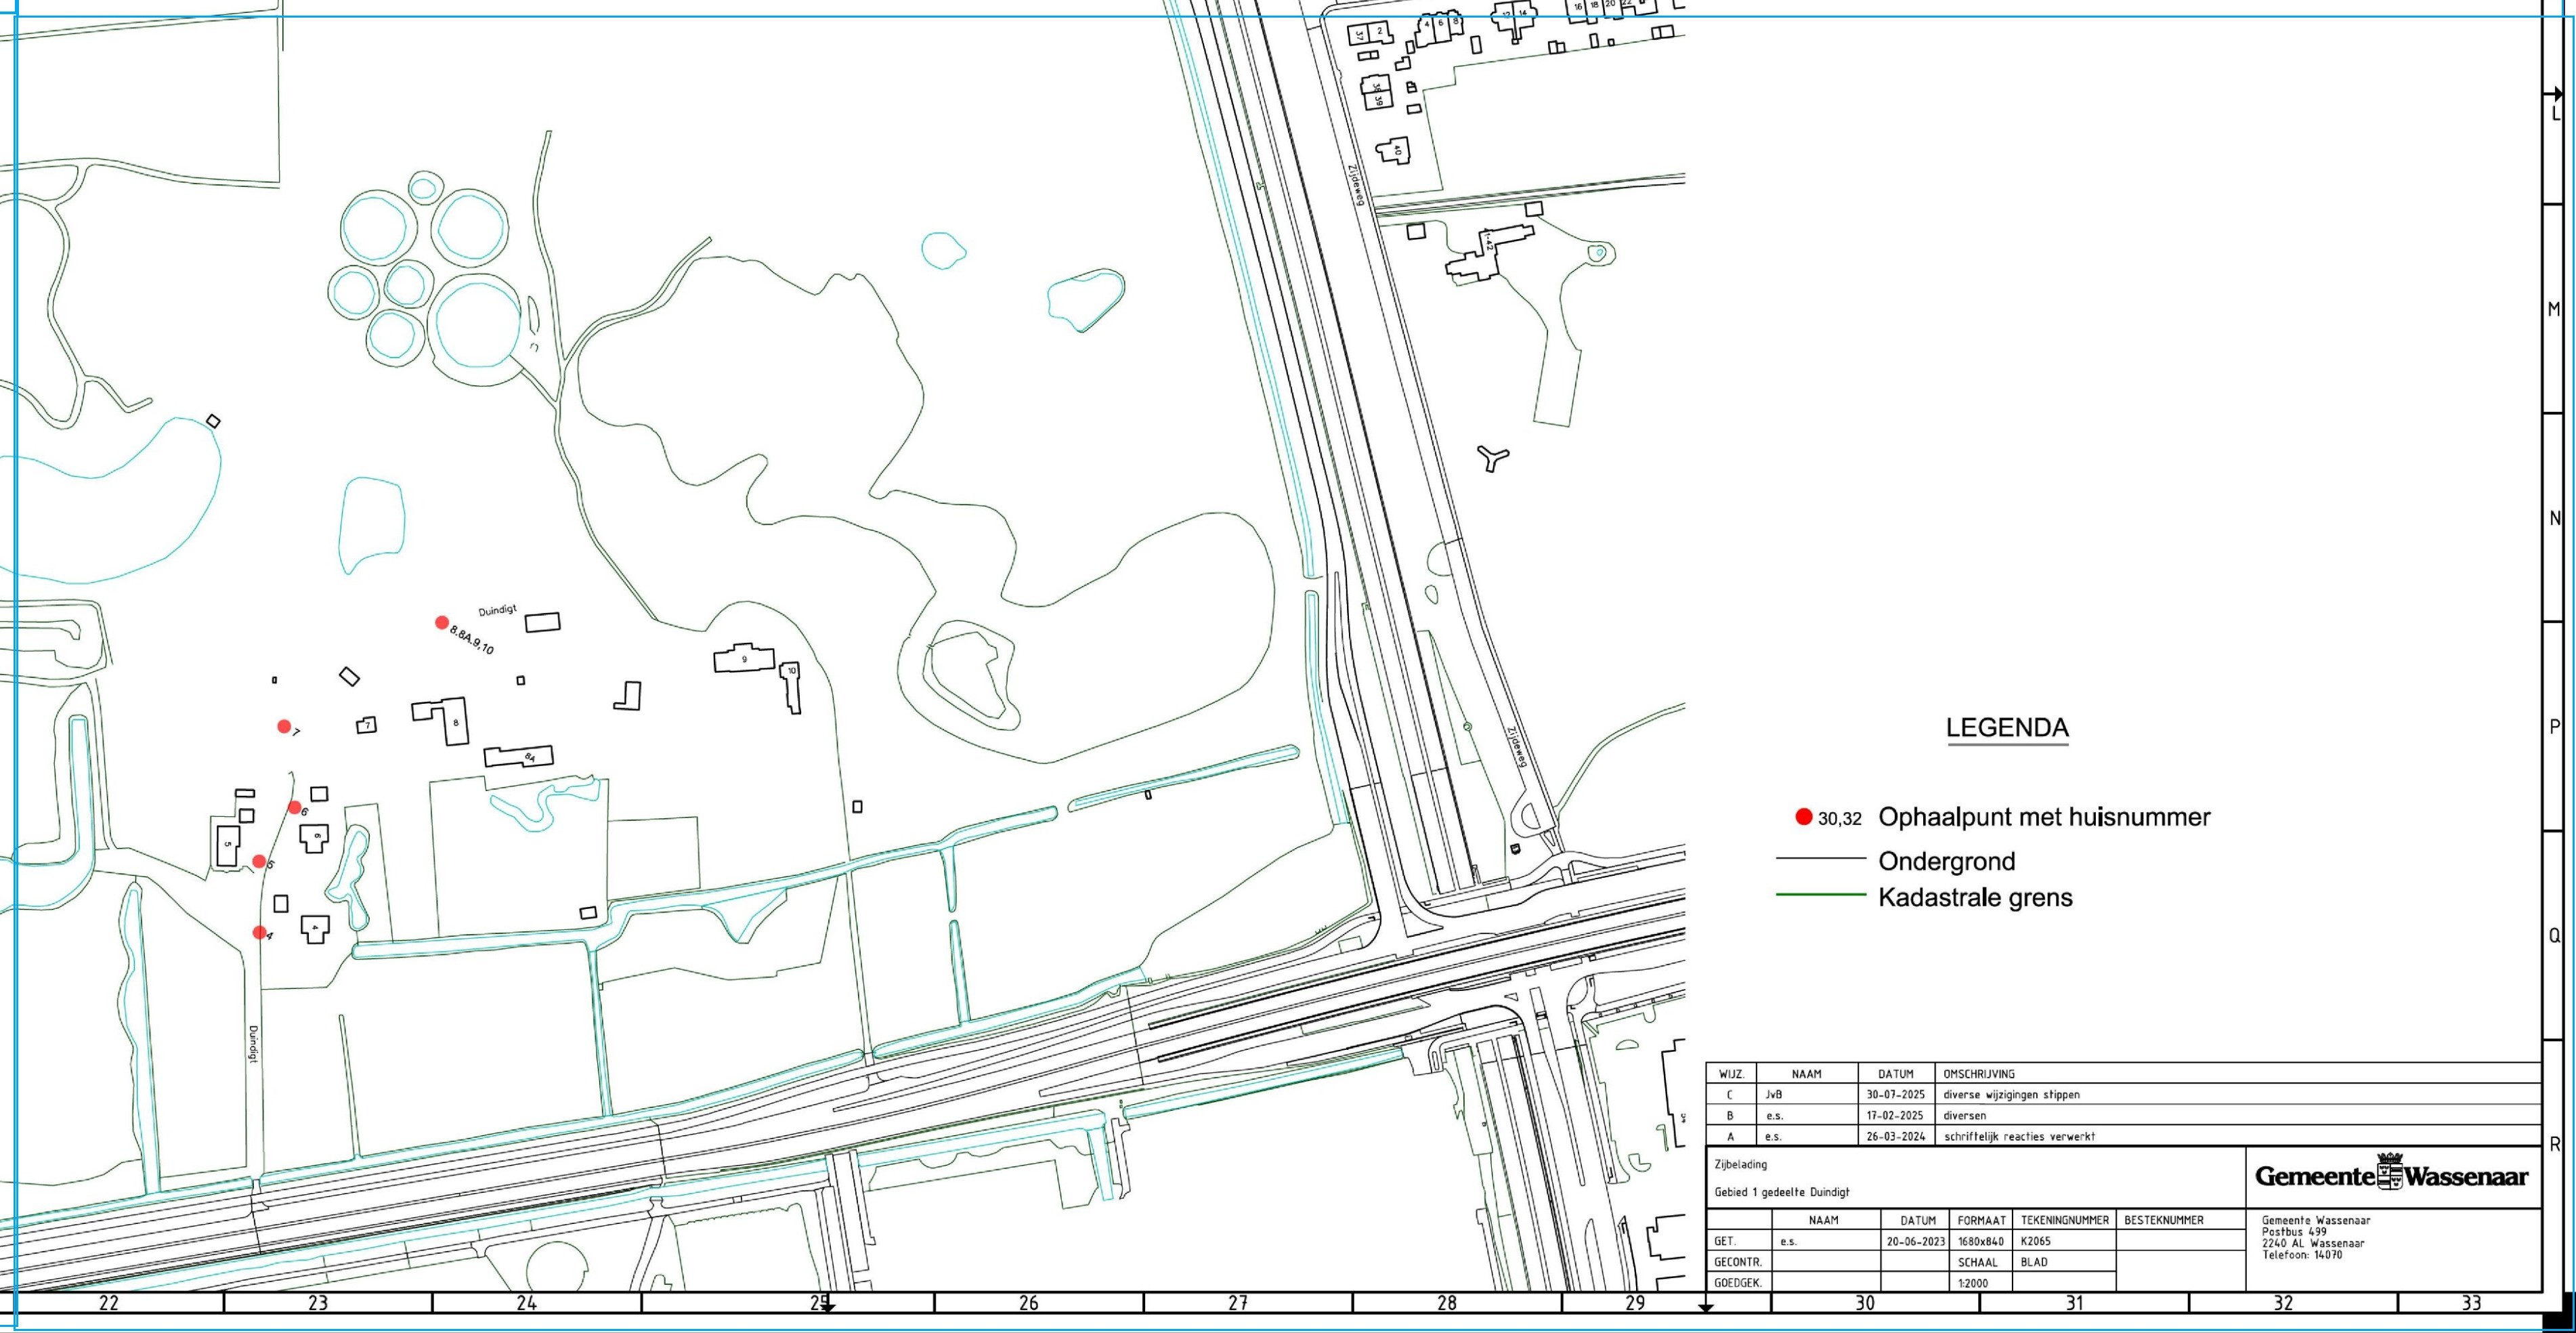The image size is (2576, 1333).
Task: Click the Y-shaped symbol on the map
Action: (x=1492, y=458)
